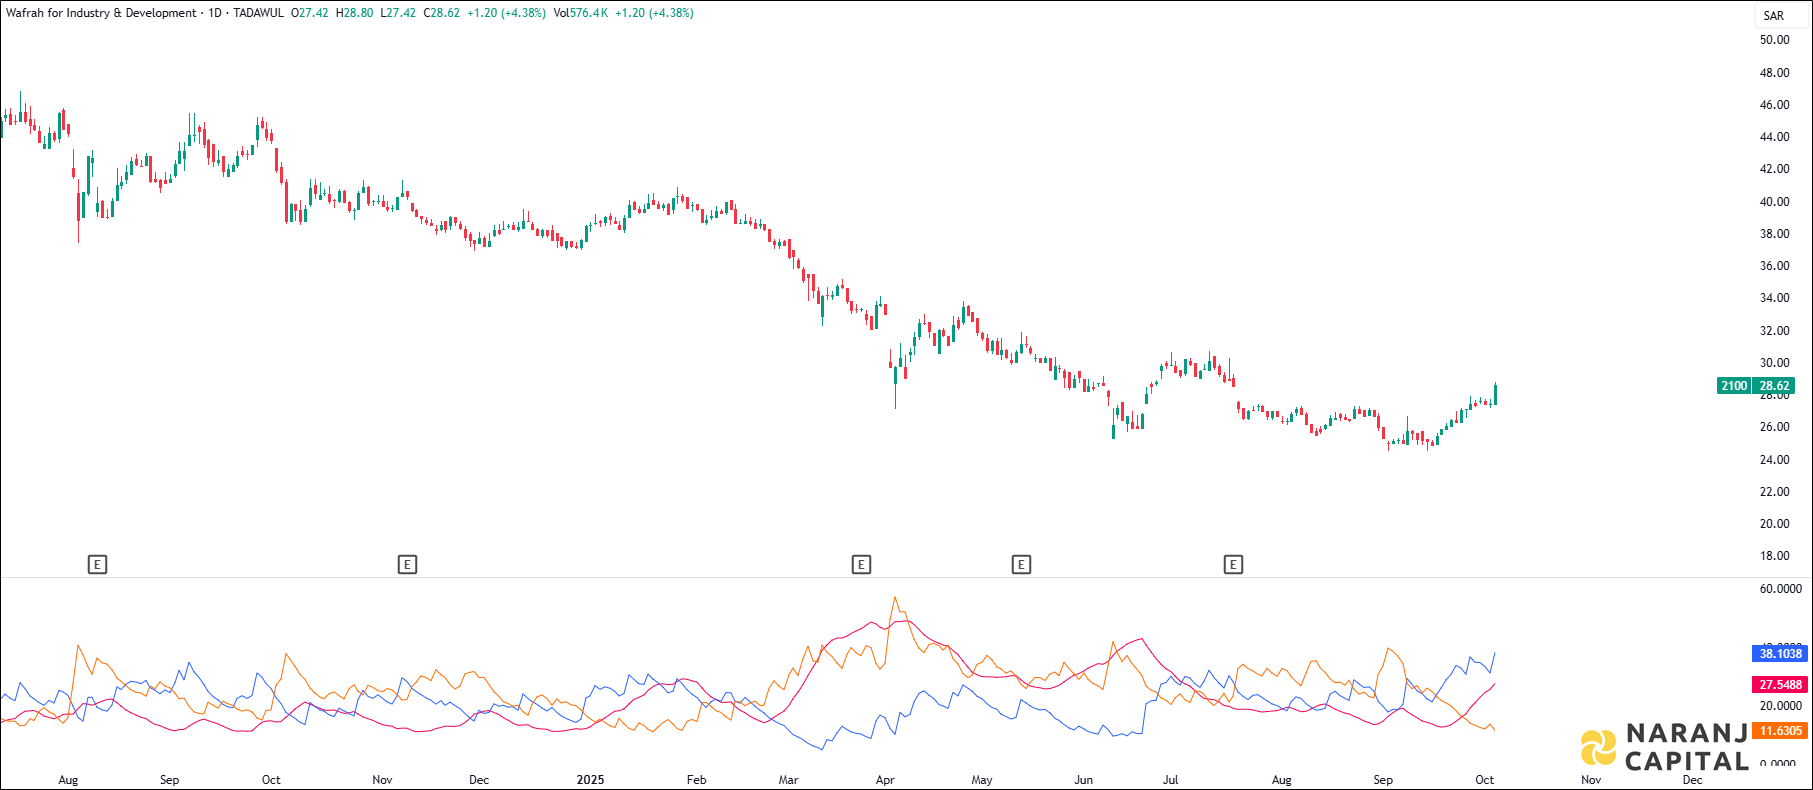
Task: Select the earnings marker just before April 2025
Action: click(x=861, y=565)
